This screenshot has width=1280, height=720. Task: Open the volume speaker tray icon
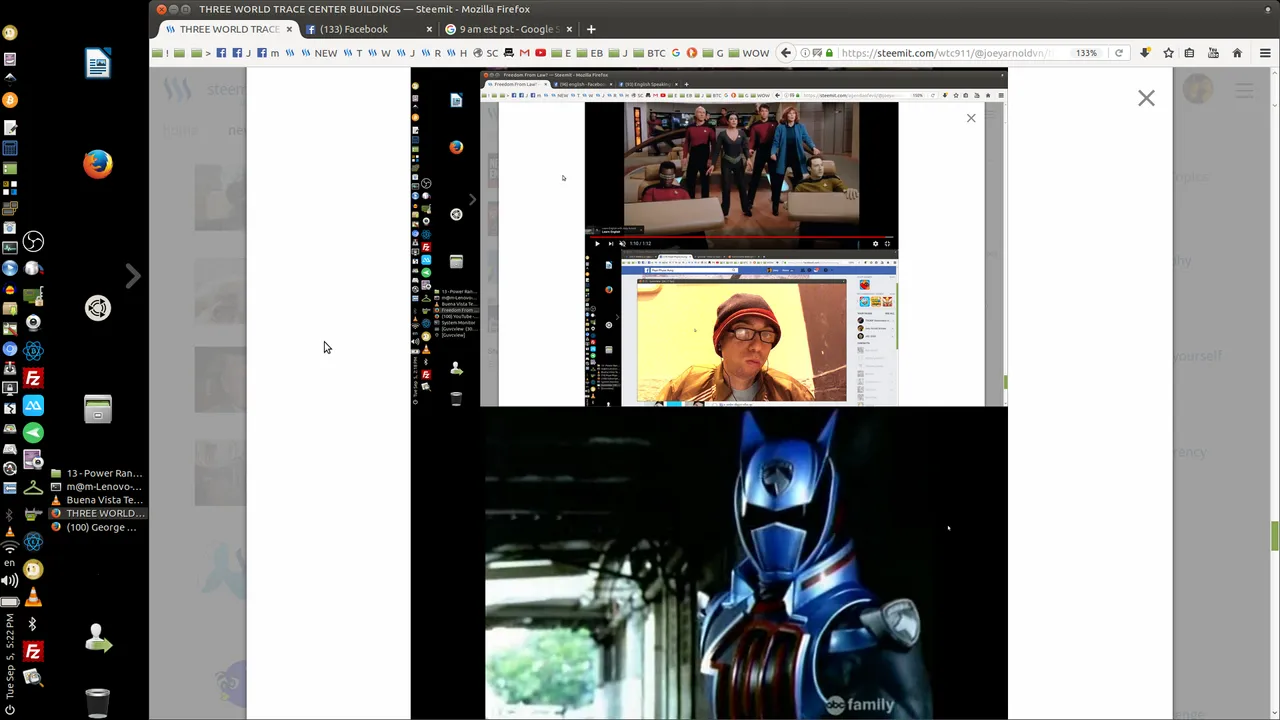click(10, 580)
